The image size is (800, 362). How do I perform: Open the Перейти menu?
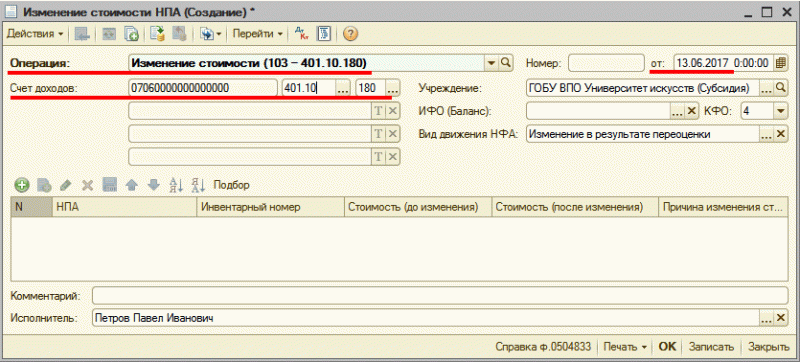coord(258,34)
